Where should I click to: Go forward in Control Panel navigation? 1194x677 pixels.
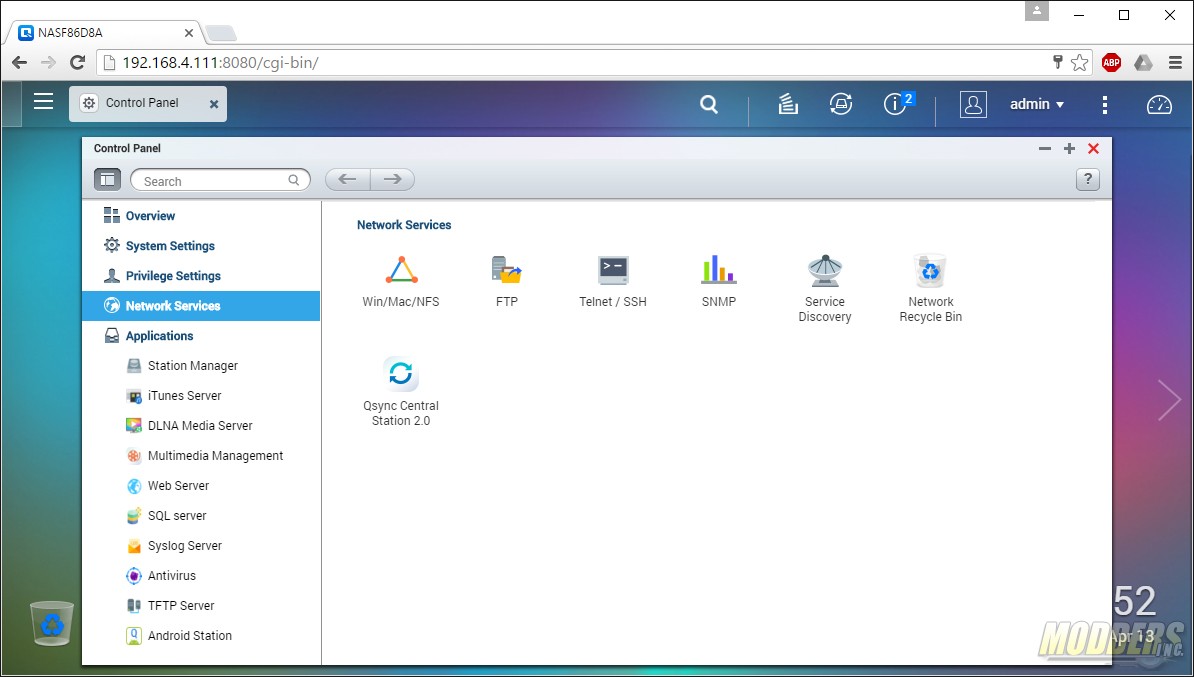click(x=393, y=179)
